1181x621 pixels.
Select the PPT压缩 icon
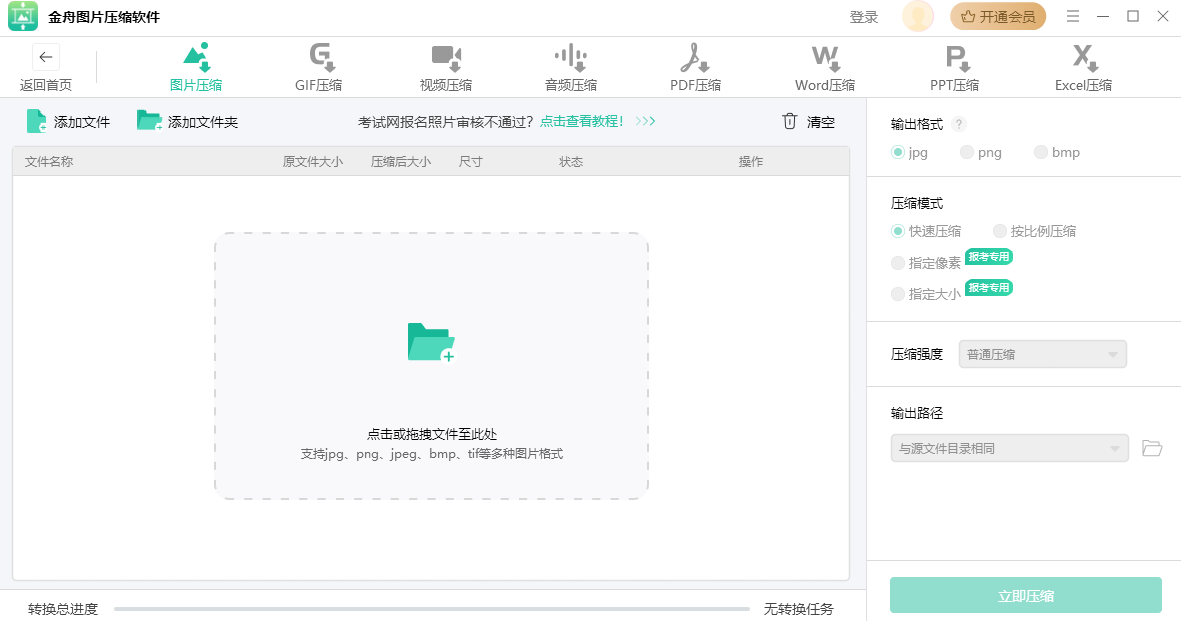[x=954, y=57]
